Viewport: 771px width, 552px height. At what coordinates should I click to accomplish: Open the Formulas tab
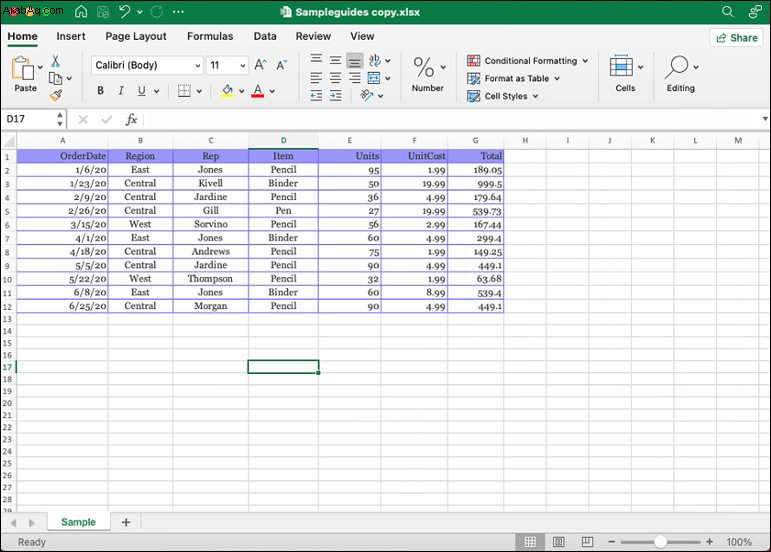point(210,36)
